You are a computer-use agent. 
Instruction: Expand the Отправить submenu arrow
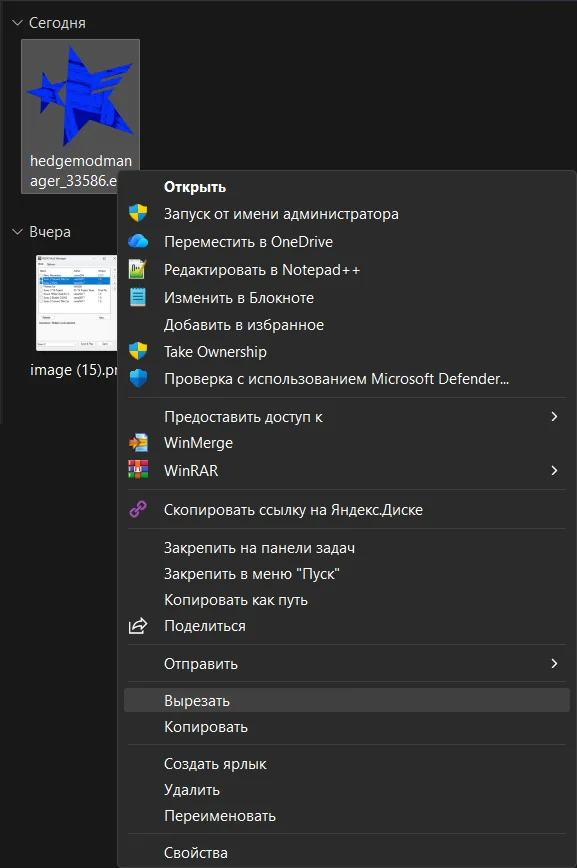(554, 663)
